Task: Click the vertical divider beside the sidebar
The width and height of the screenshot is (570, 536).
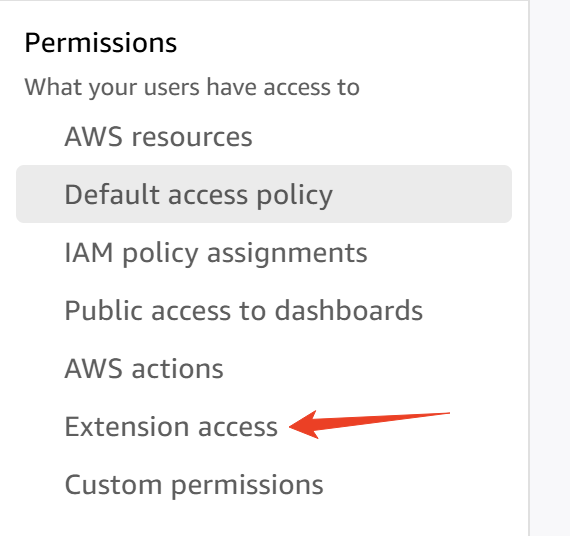Action: (529, 268)
